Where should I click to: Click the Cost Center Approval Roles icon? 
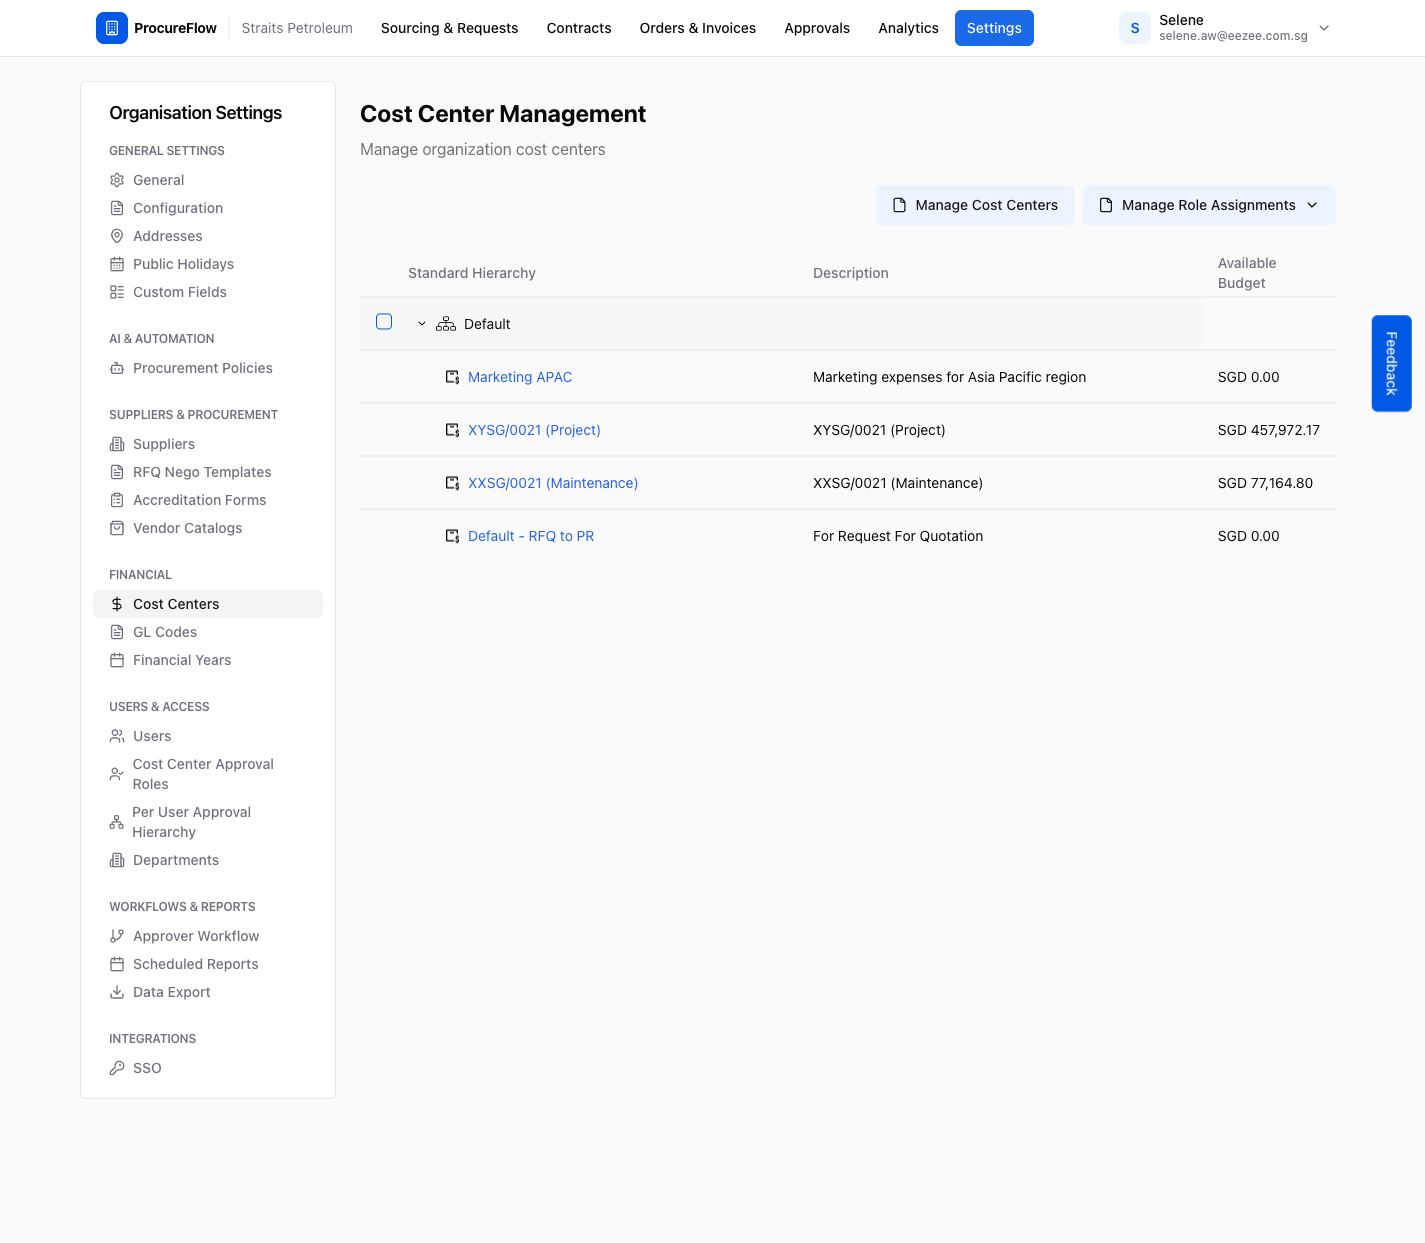coord(117,774)
